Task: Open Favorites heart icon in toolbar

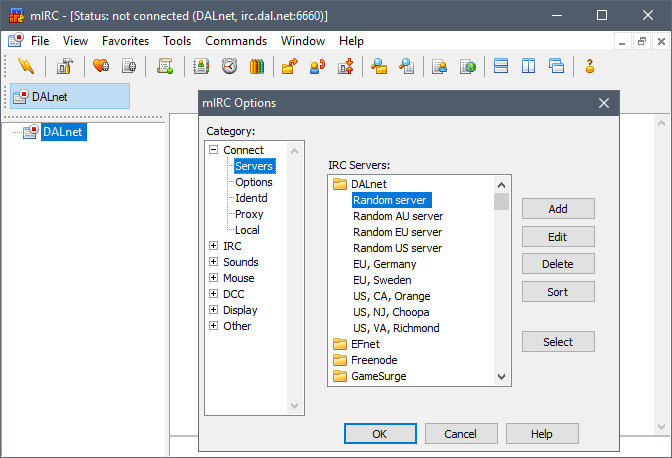Action: (101, 66)
